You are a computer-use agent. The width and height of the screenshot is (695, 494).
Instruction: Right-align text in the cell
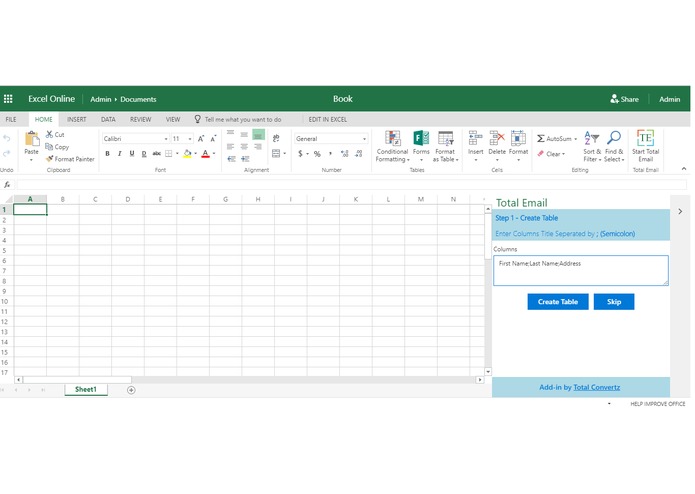tap(258, 147)
